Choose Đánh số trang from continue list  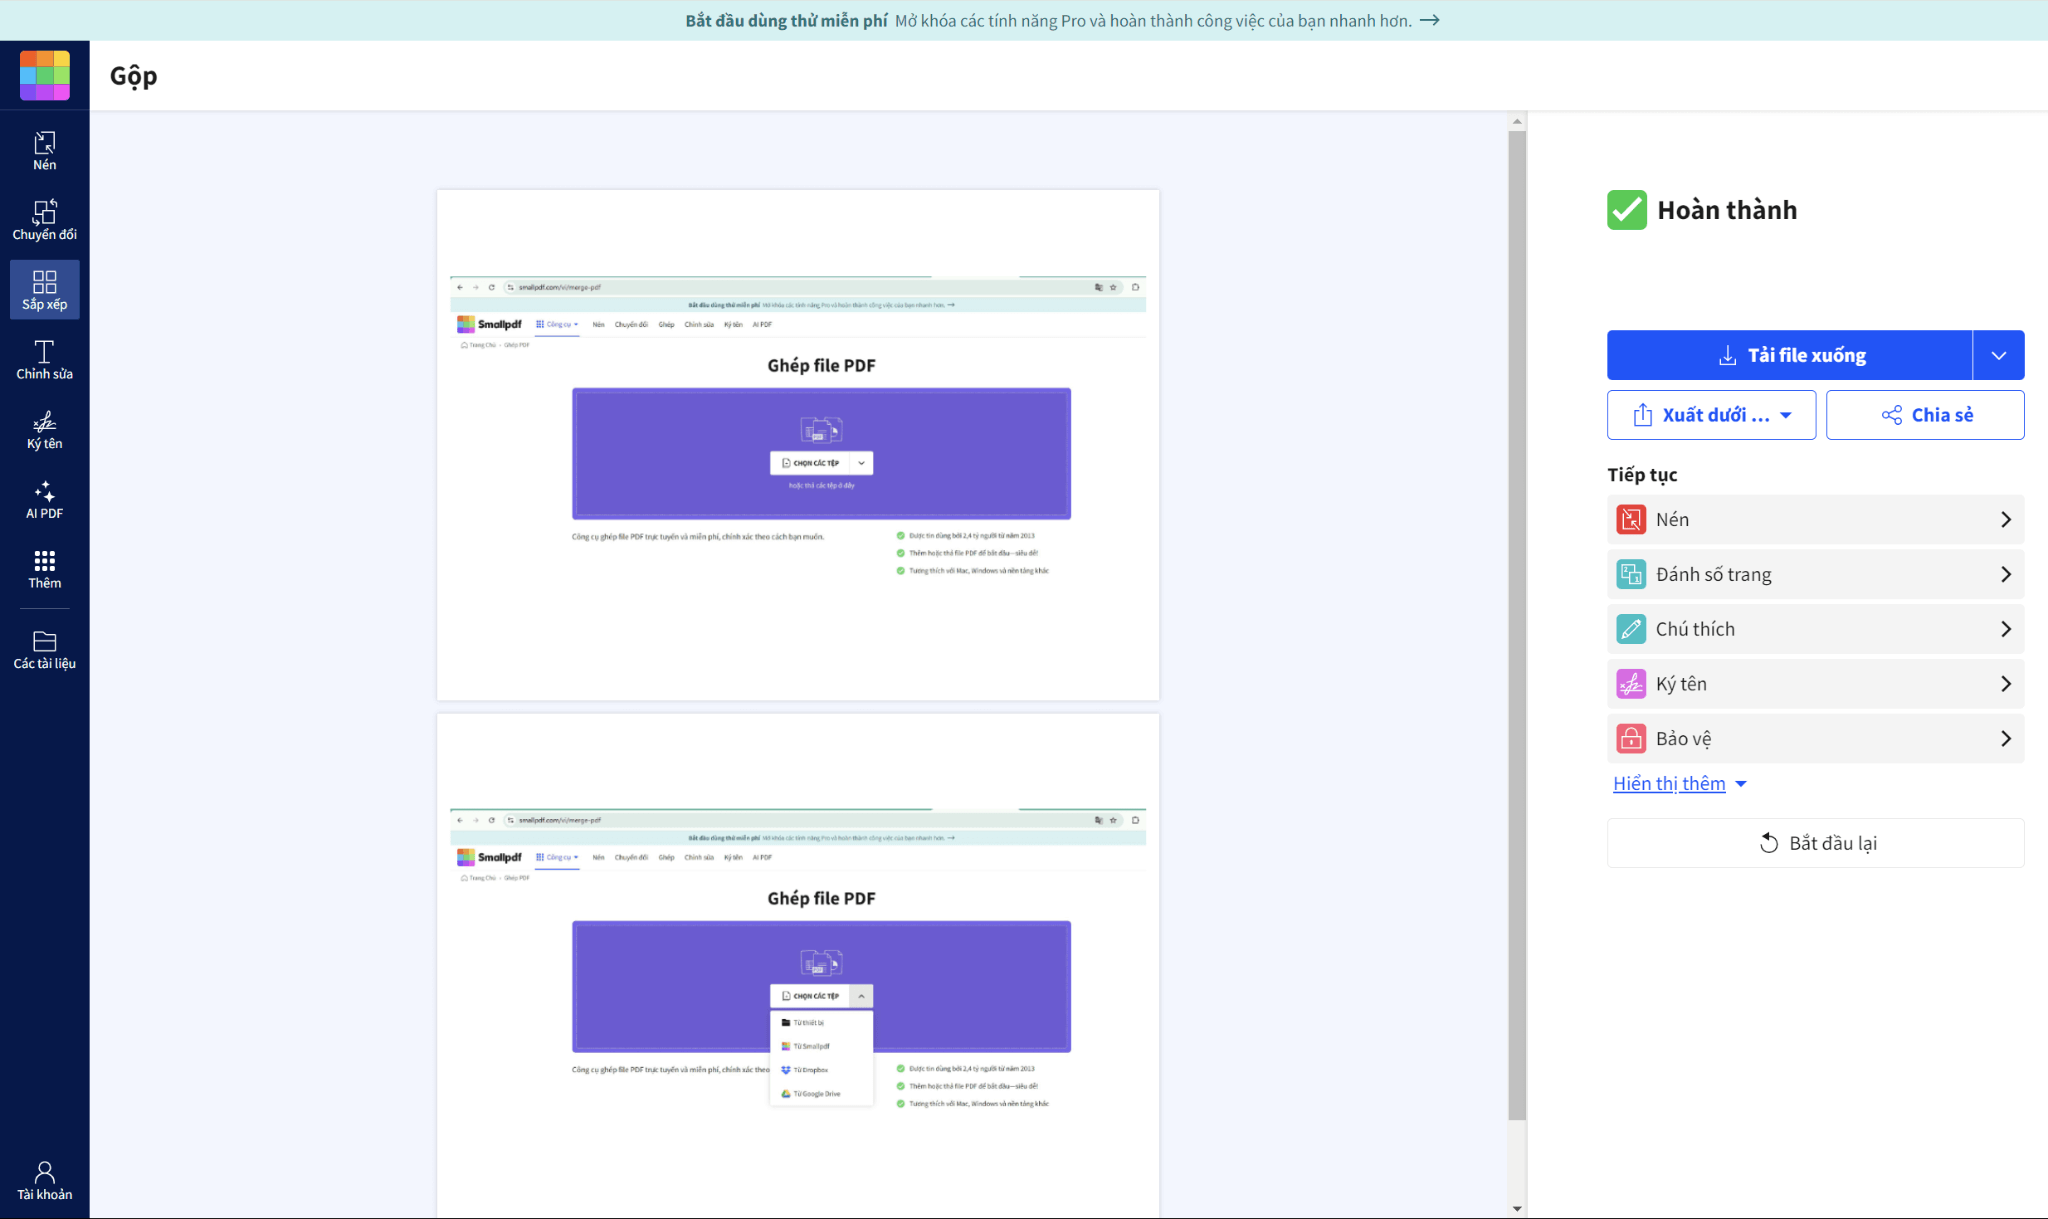click(1814, 574)
